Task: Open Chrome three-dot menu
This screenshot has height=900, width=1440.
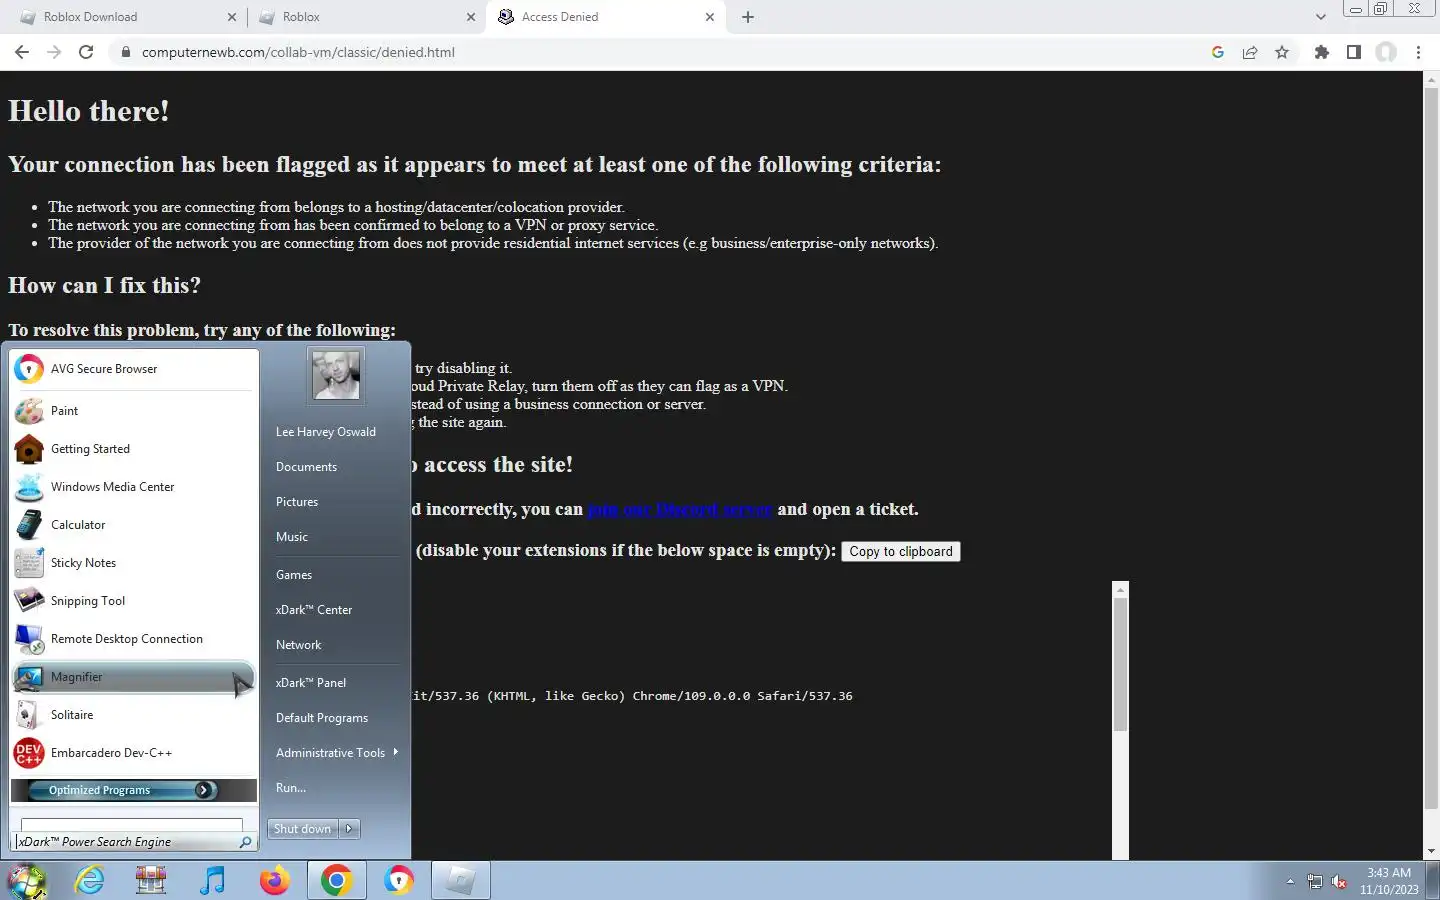Action: (1418, 52)
